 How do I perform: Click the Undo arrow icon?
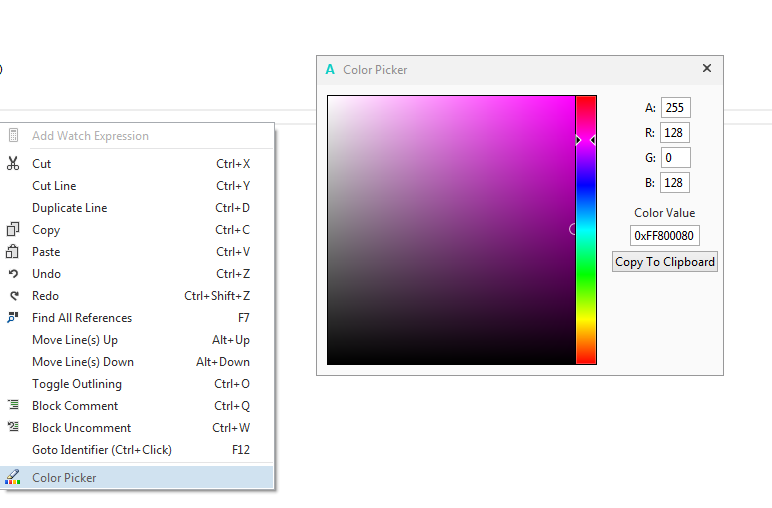point(13,274)
